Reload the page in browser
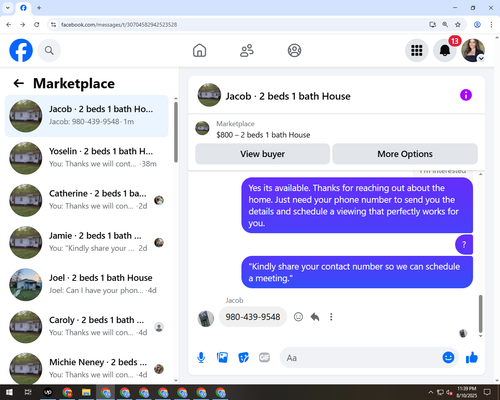Viewport: 500px width, 400px height. (x=37, y=25)
